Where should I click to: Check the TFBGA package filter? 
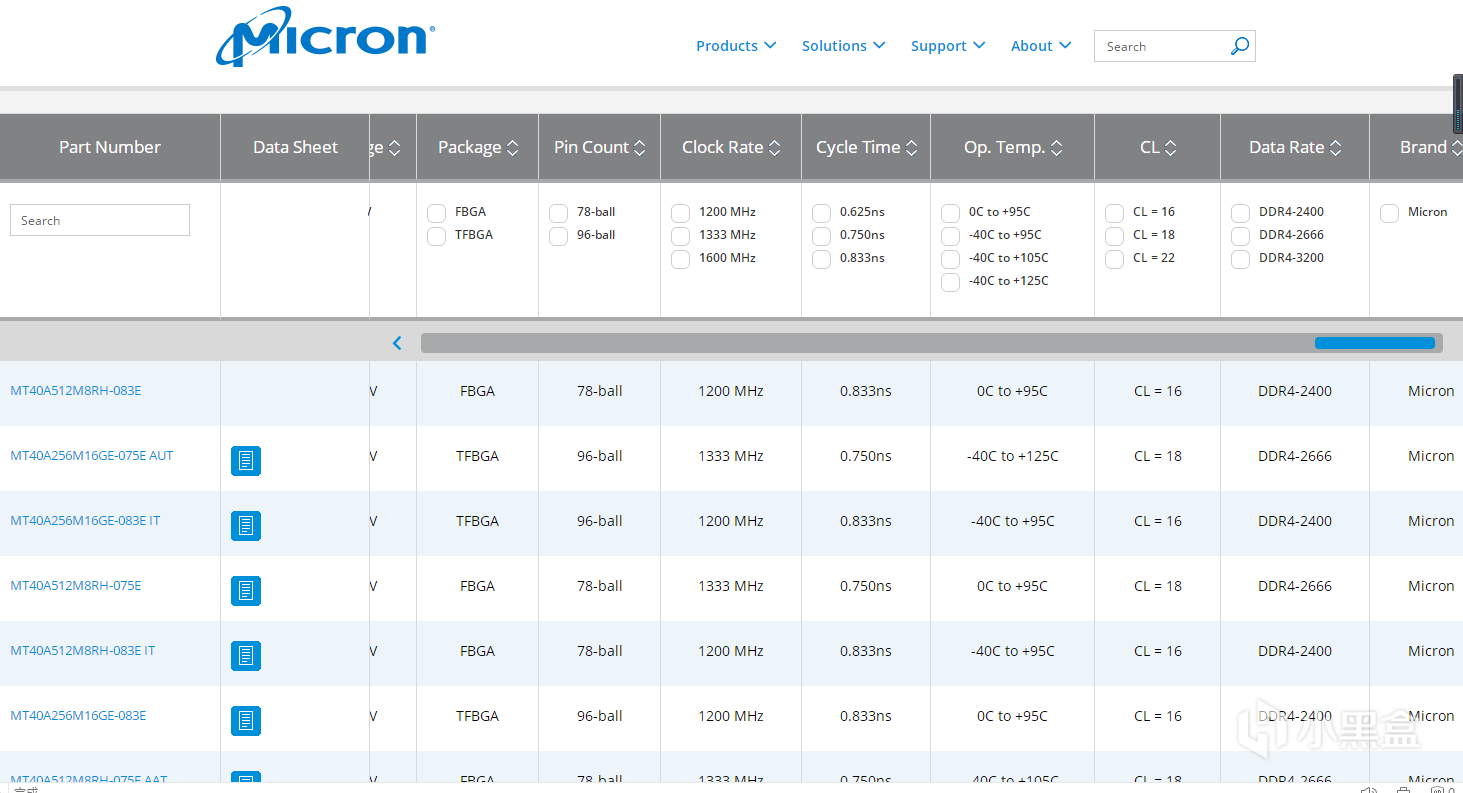[x=436, y=236]
